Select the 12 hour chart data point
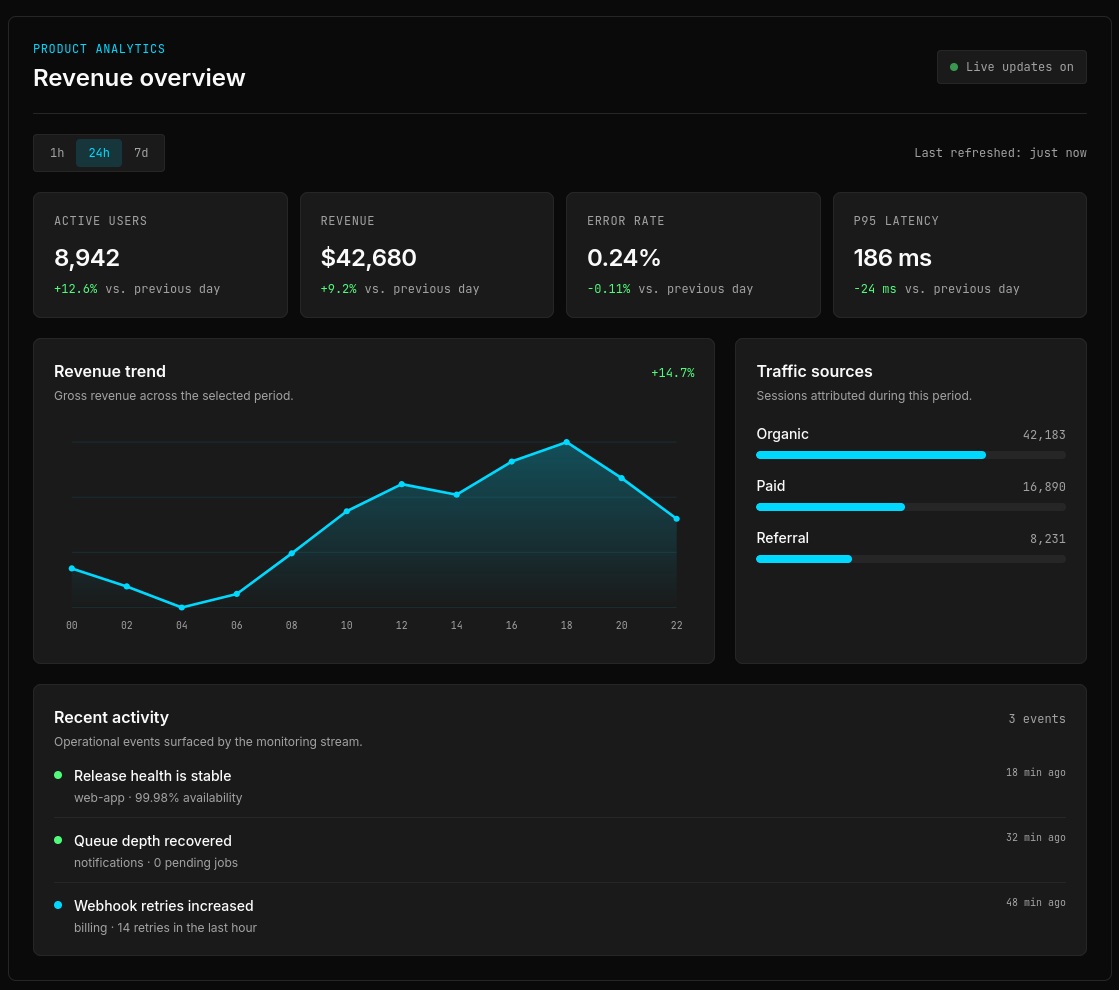The image size is (1119, 990). click(x=402, y=484)
